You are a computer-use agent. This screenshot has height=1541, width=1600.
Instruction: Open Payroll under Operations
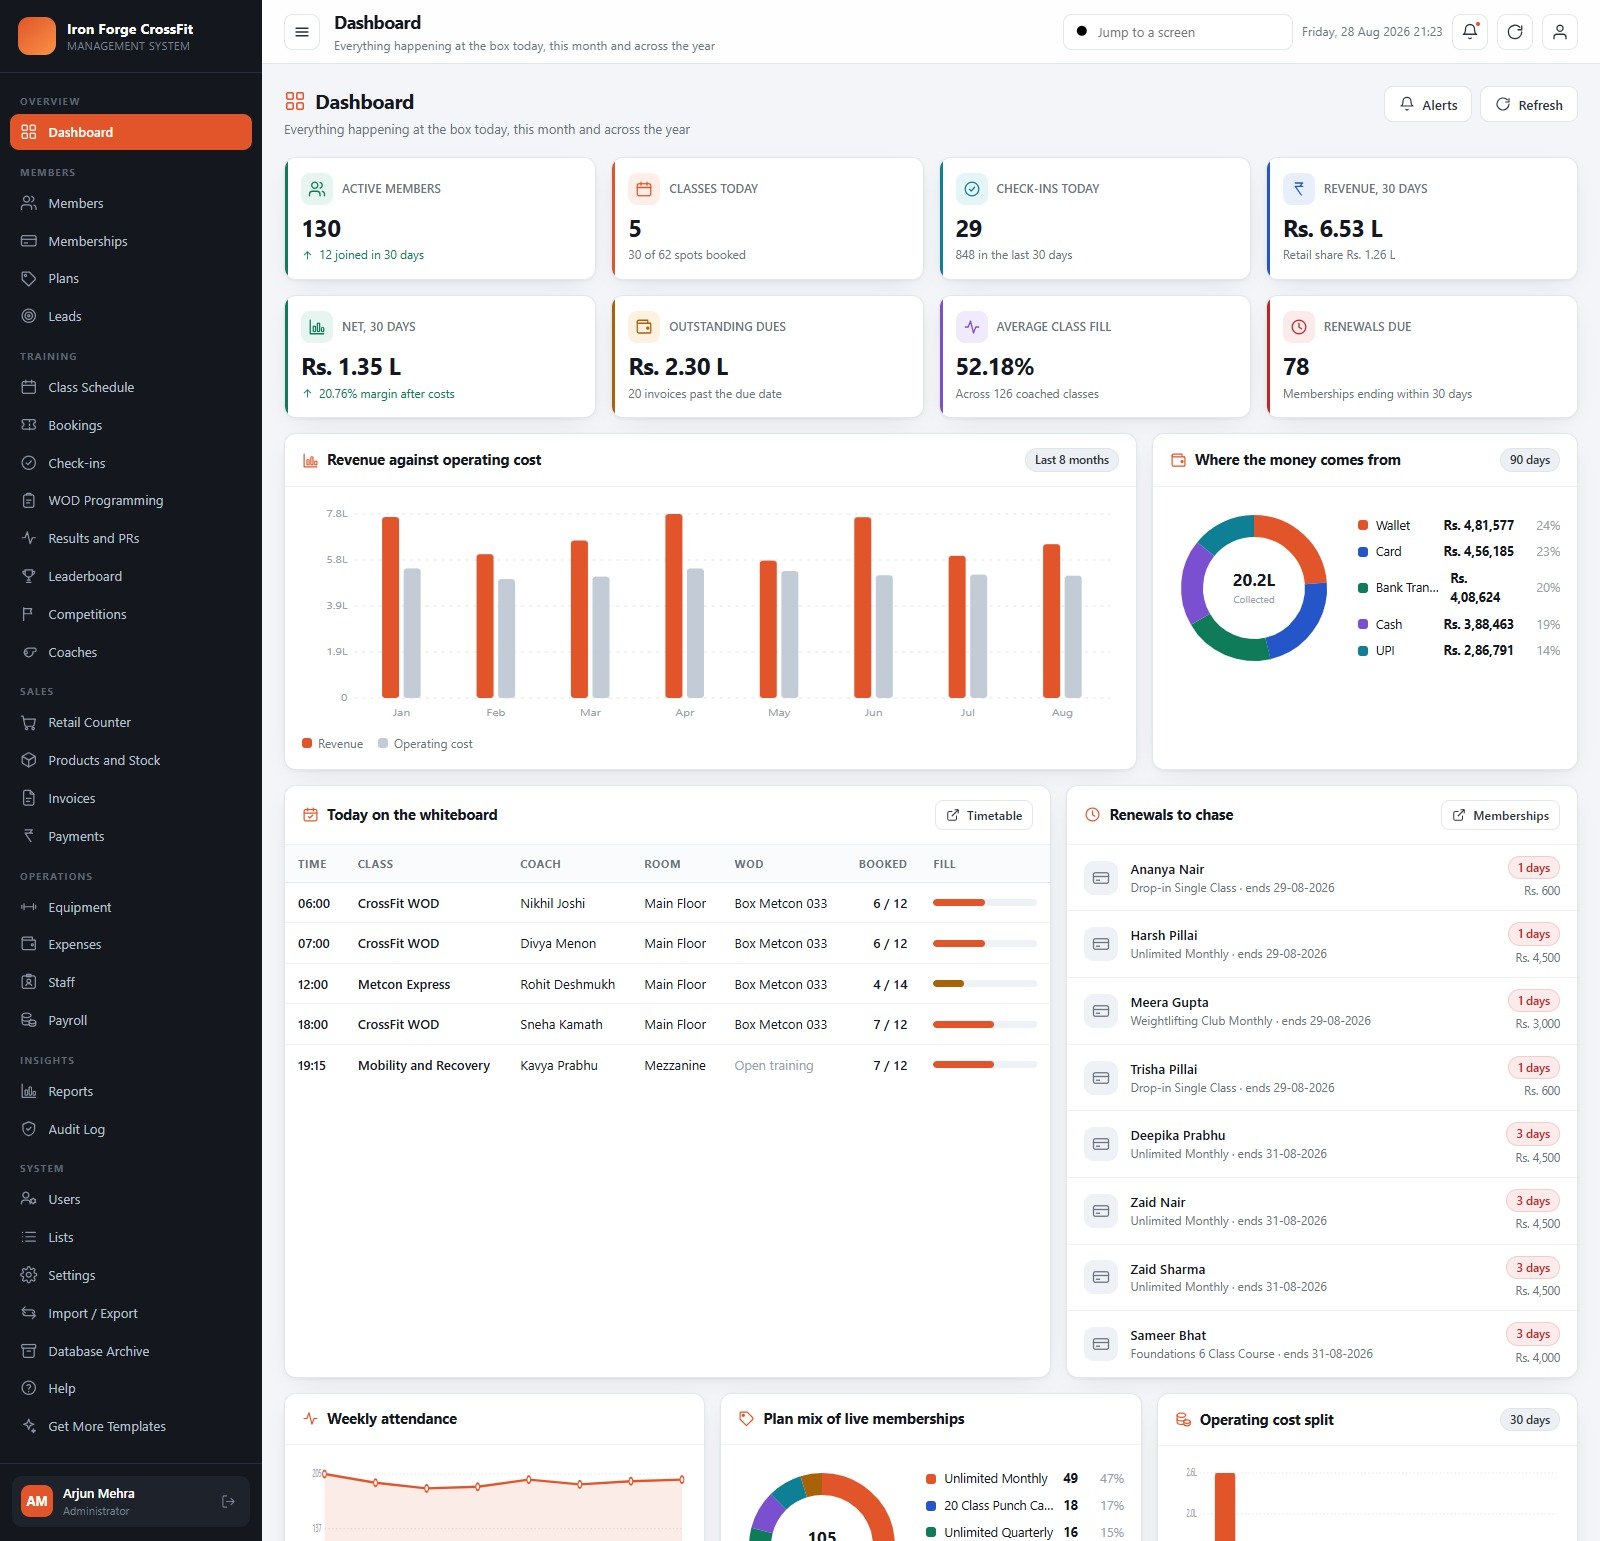point(131,1020)
